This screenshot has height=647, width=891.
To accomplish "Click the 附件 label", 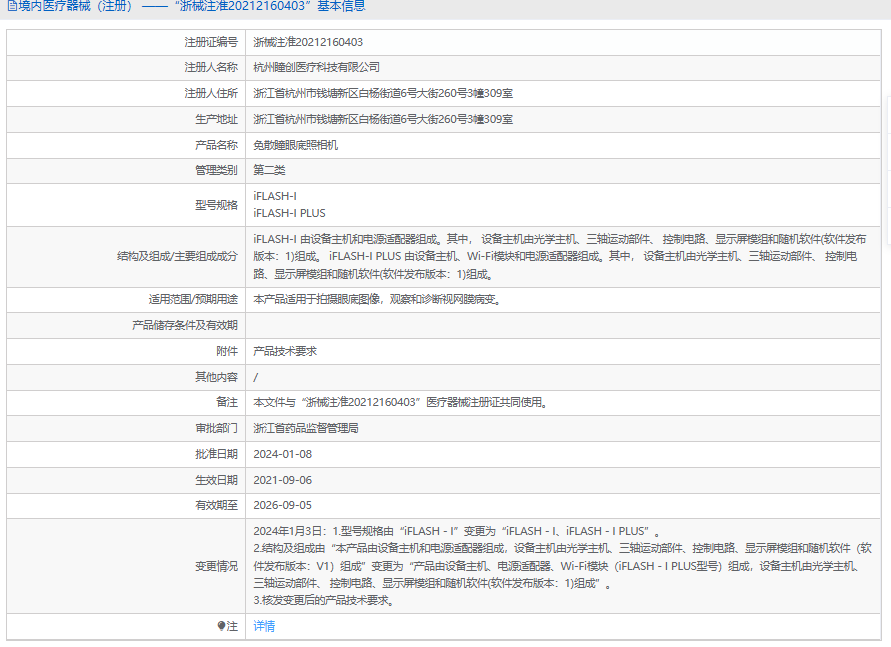I will click(x=227, y=351).
